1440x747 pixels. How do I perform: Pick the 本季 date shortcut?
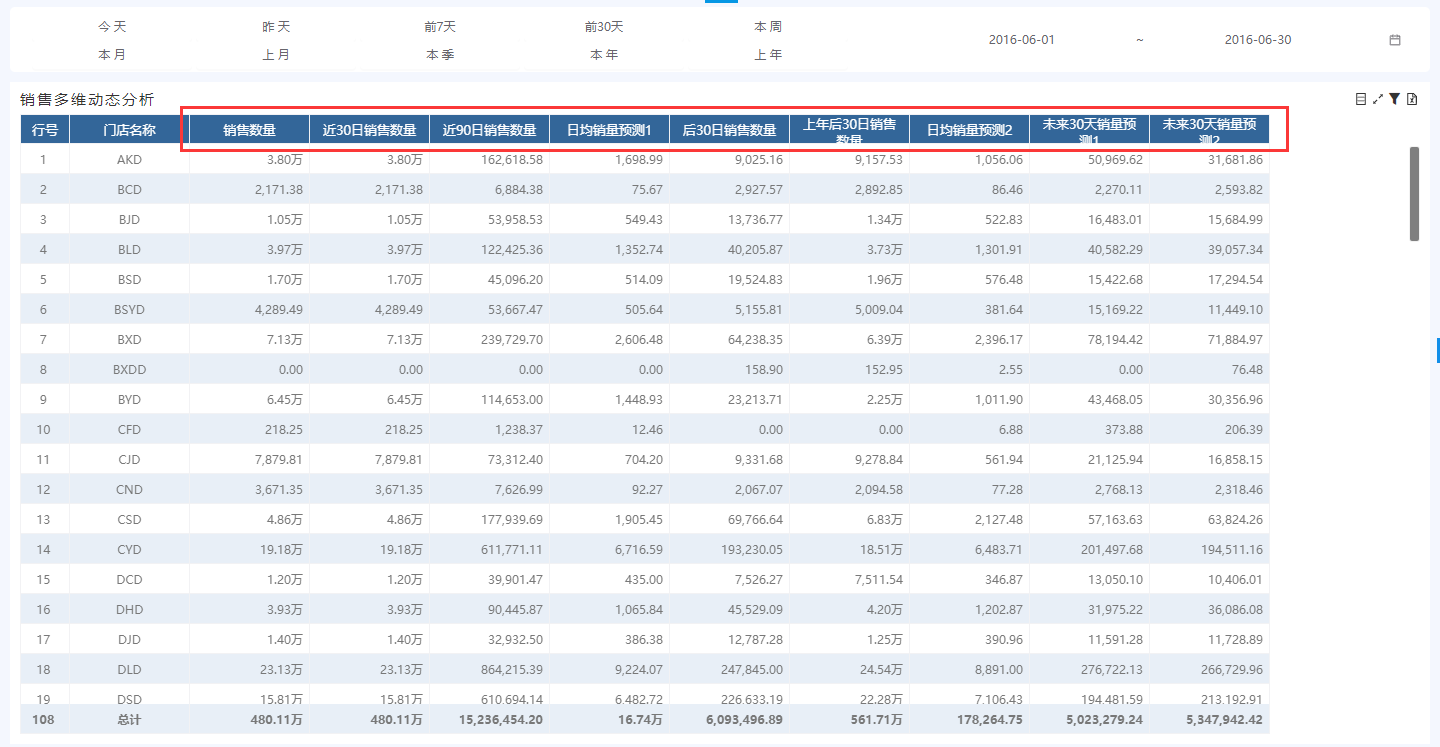click(440, 55)
